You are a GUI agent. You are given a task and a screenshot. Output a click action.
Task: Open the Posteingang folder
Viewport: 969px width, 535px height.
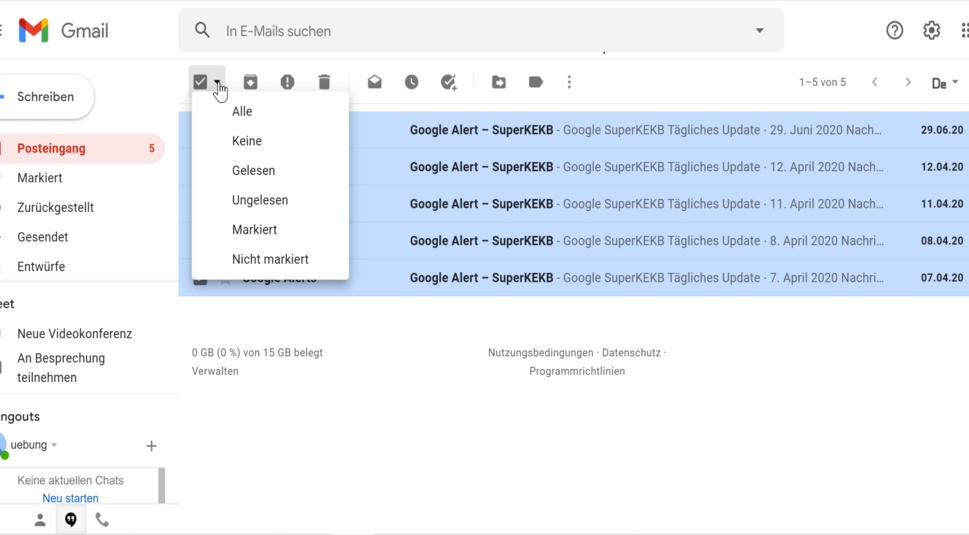pyautogui.click(x=82, y=148)
